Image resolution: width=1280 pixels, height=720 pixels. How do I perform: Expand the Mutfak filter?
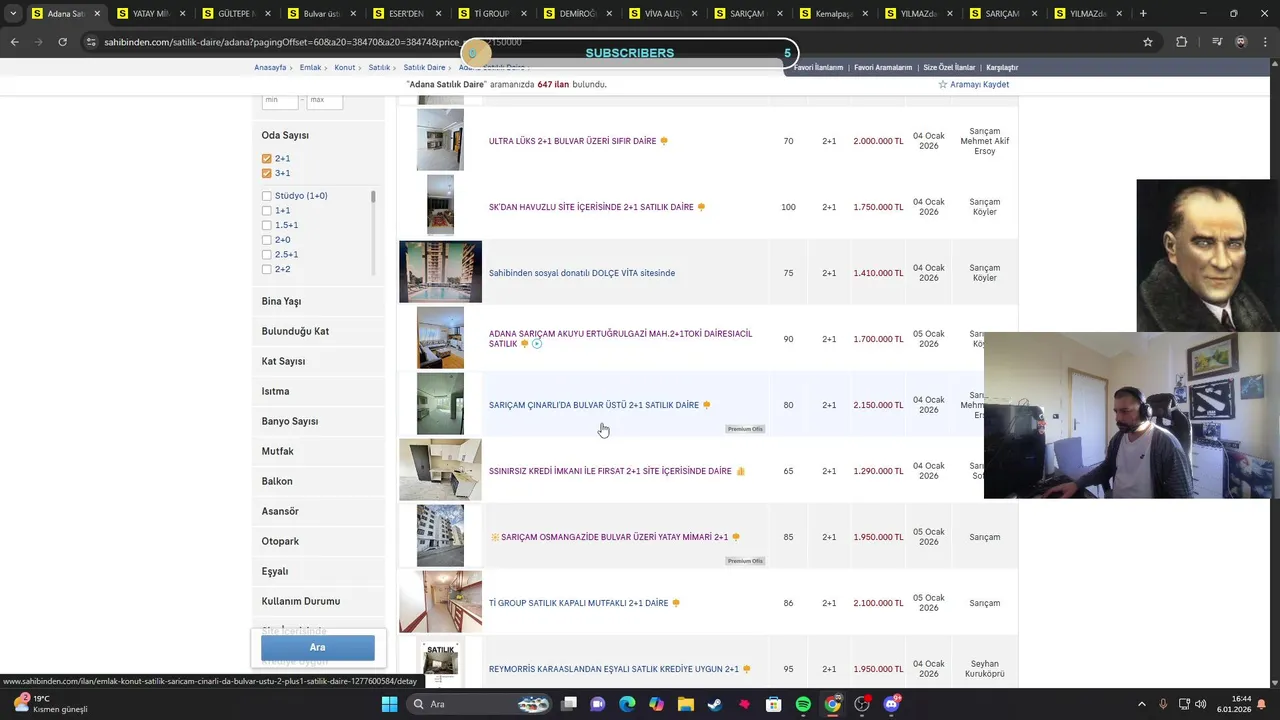coord(318,451)
